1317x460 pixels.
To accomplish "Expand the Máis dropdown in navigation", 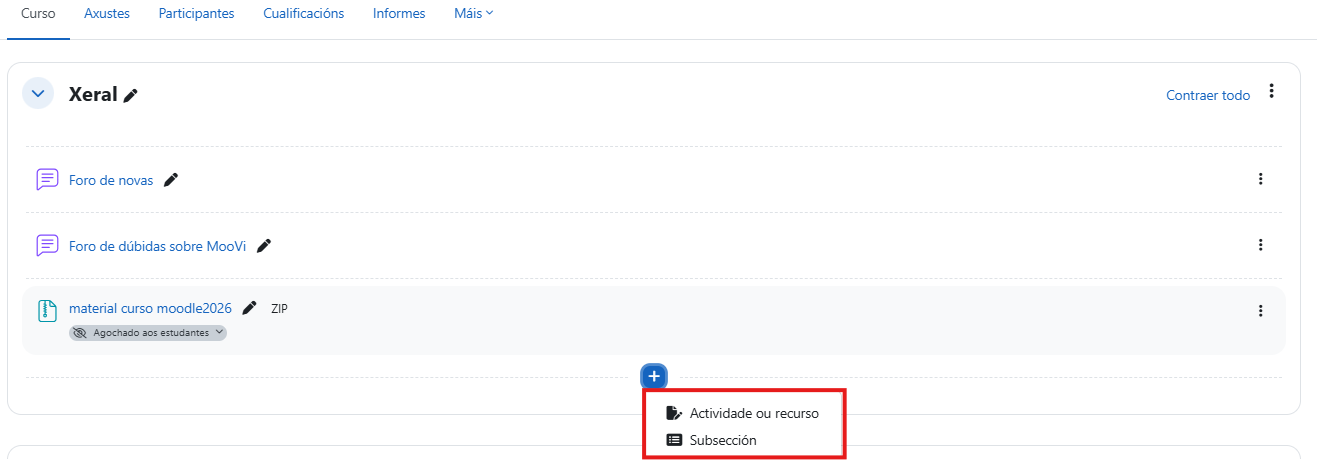I will click(x=473, y=14).
